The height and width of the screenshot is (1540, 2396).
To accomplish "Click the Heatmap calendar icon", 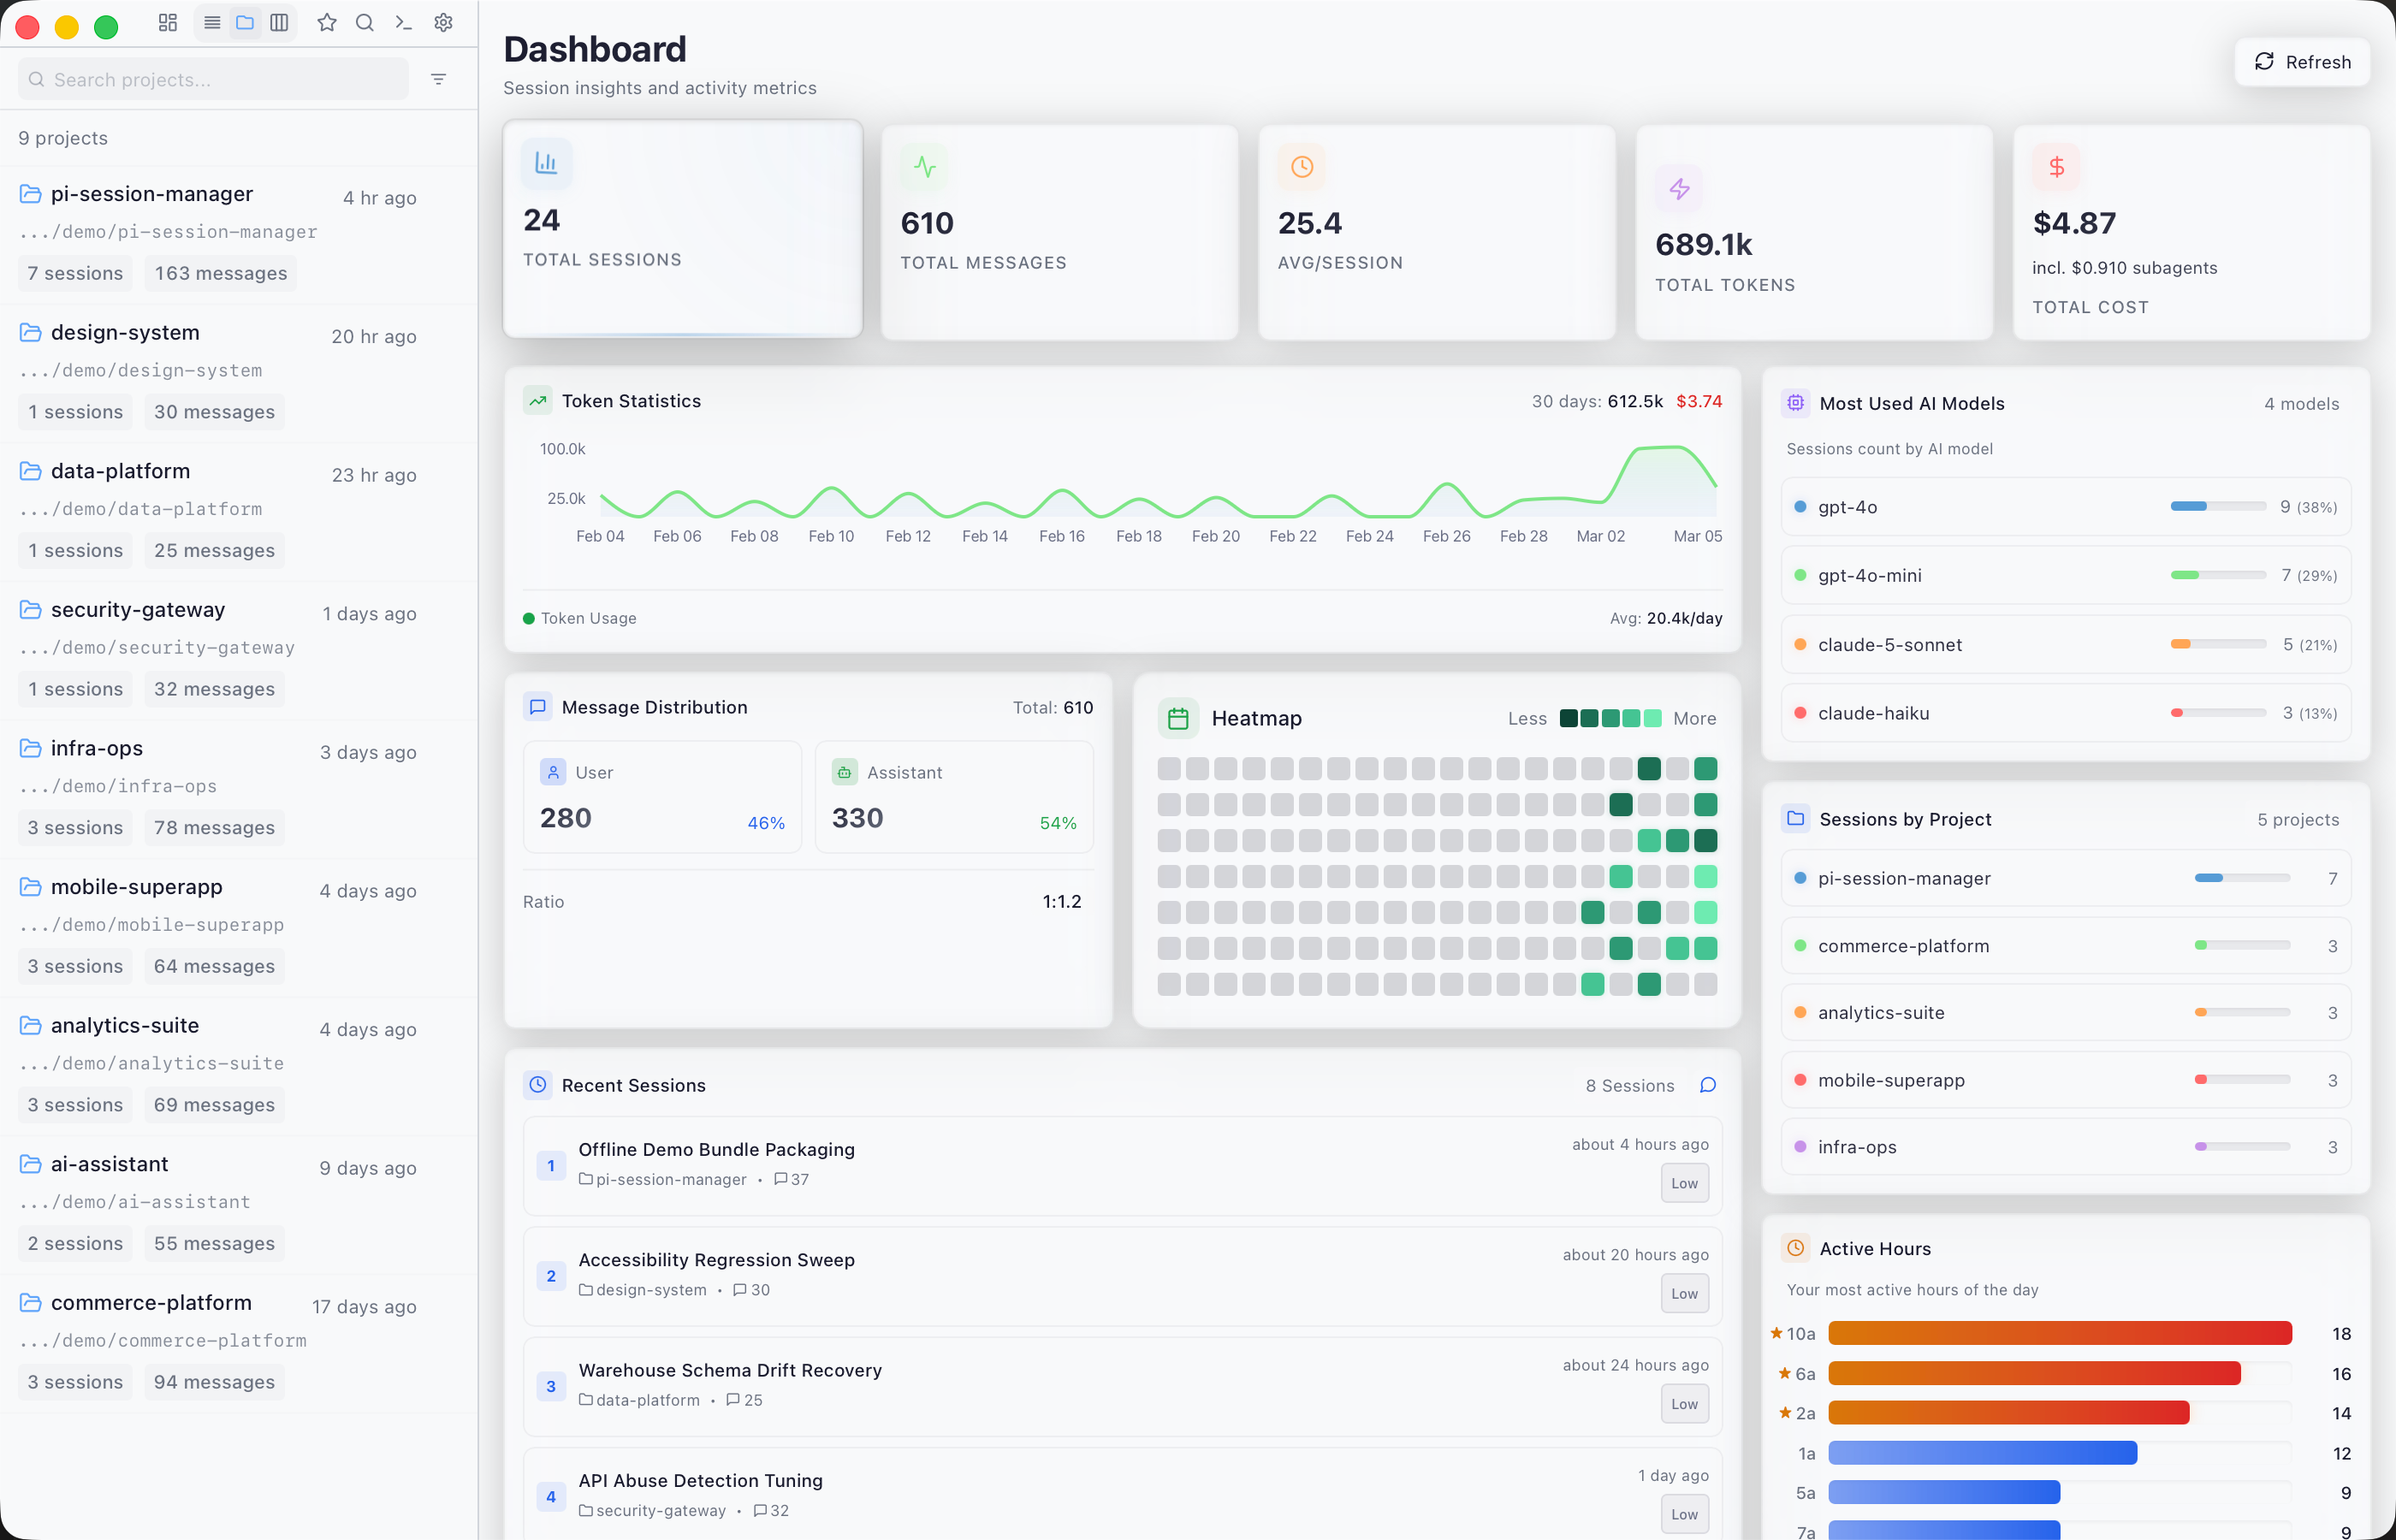I will (x=1178, y=718).
